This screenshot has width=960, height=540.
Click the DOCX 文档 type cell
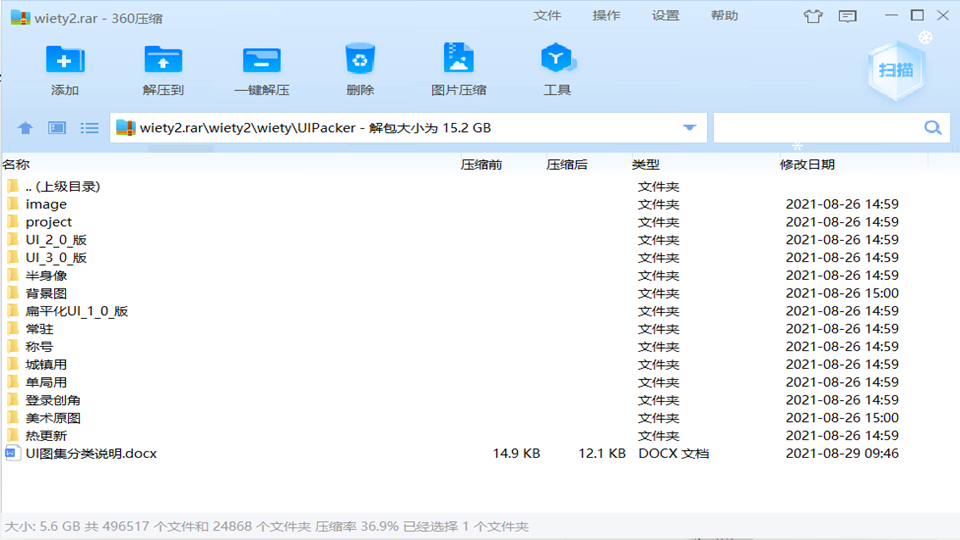point(673,453)
